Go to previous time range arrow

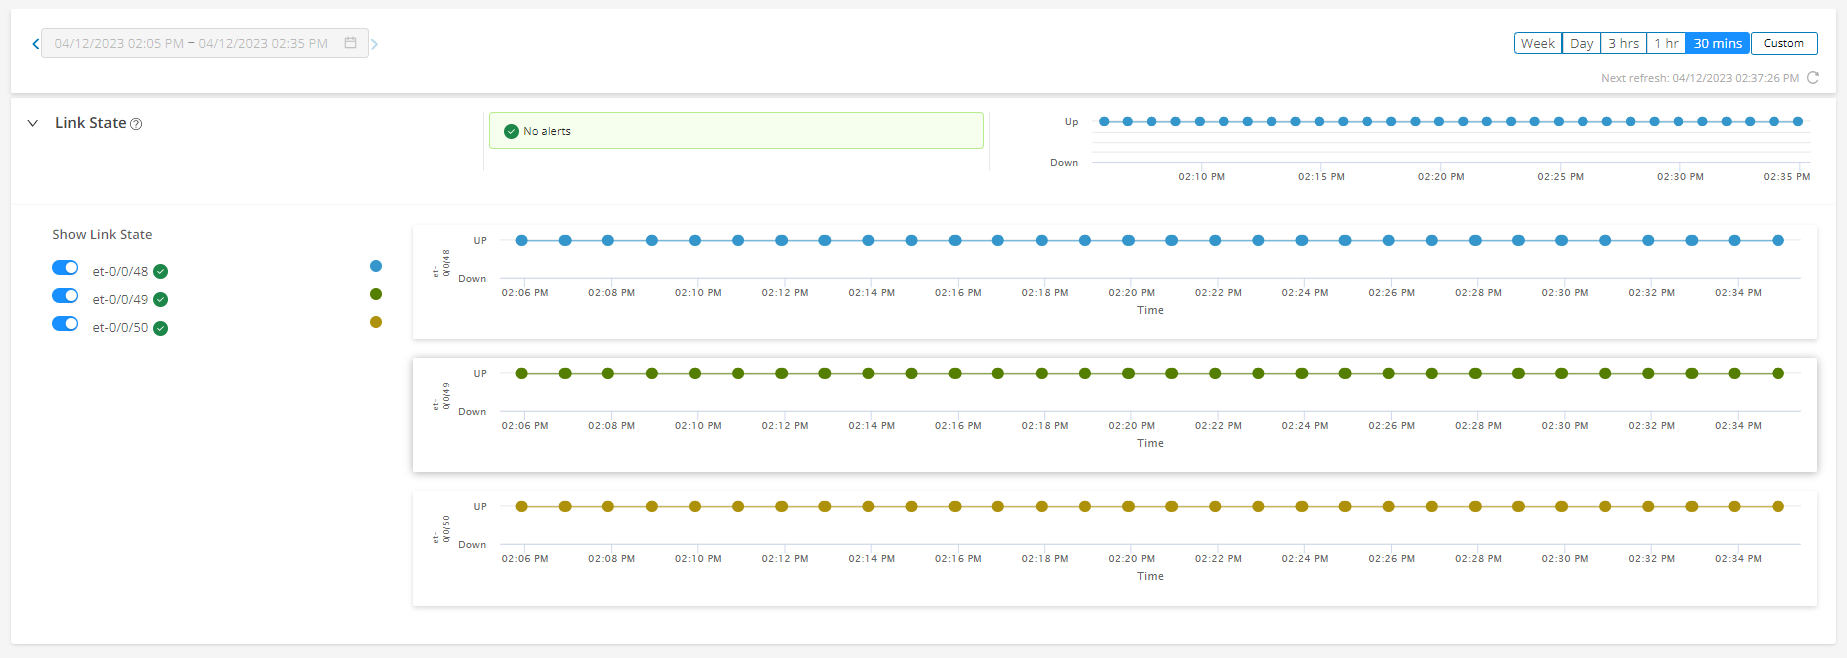click(x=35, y=43)
